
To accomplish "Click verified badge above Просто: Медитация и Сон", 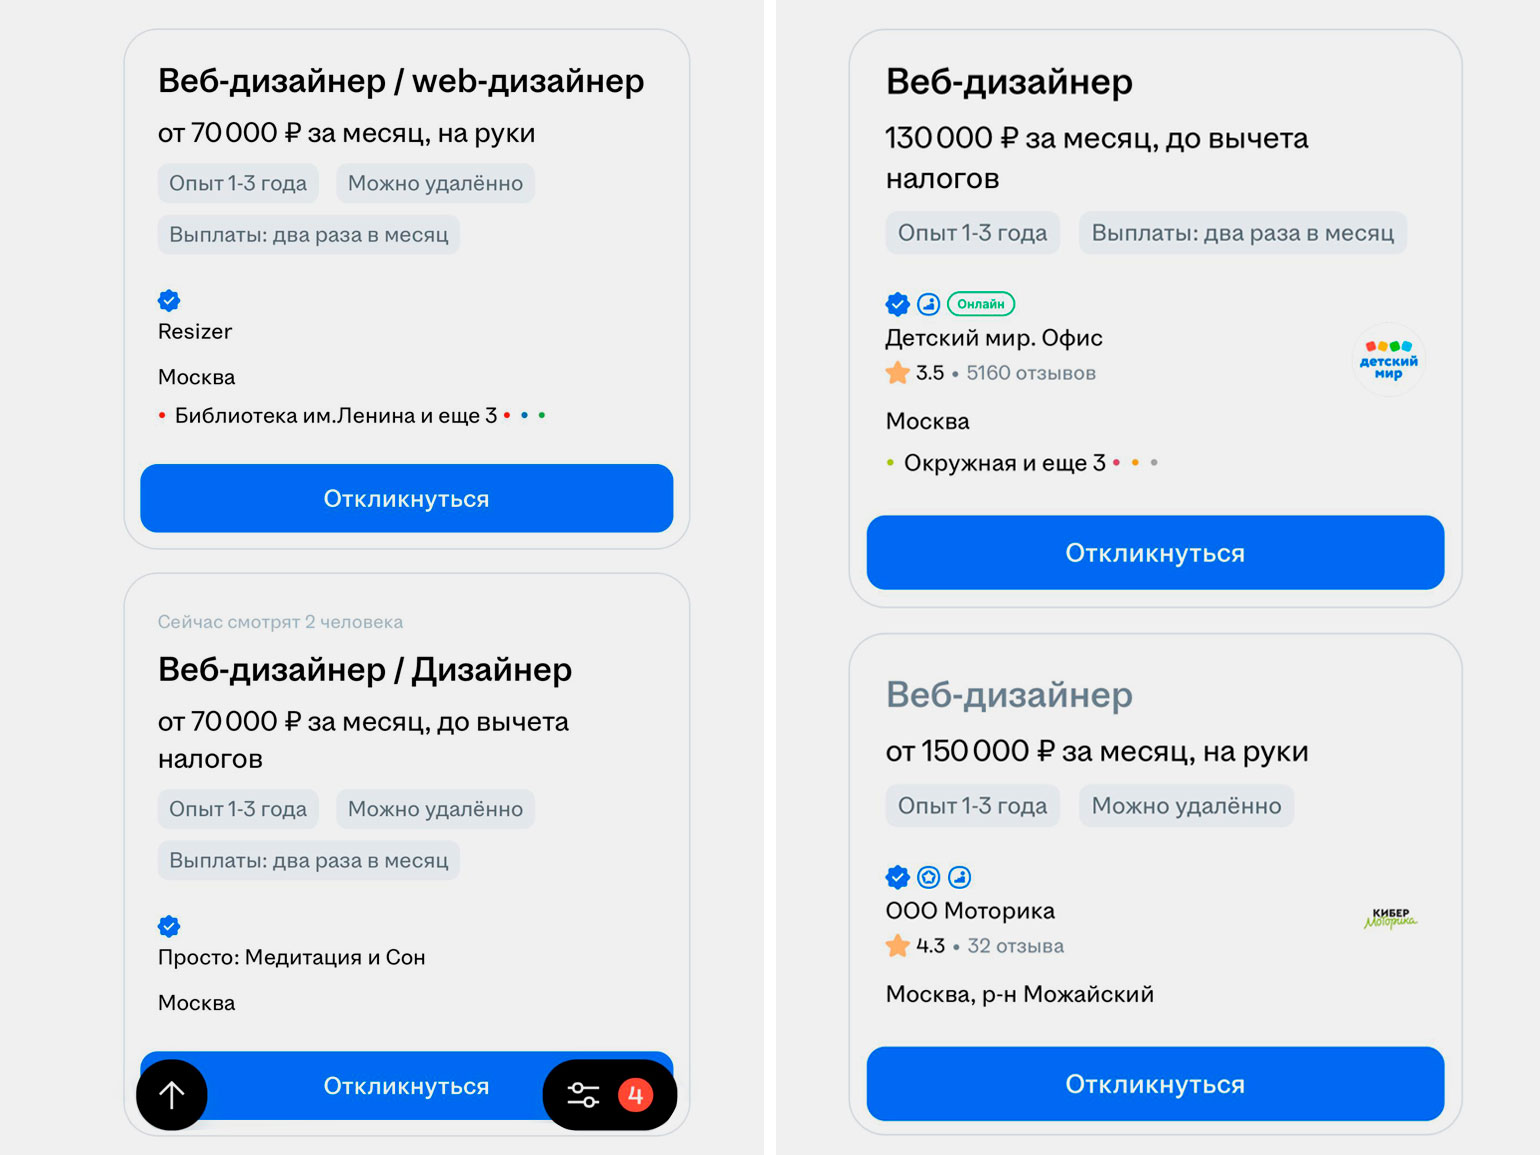I will pyautogui.click(x=169, y=926).
